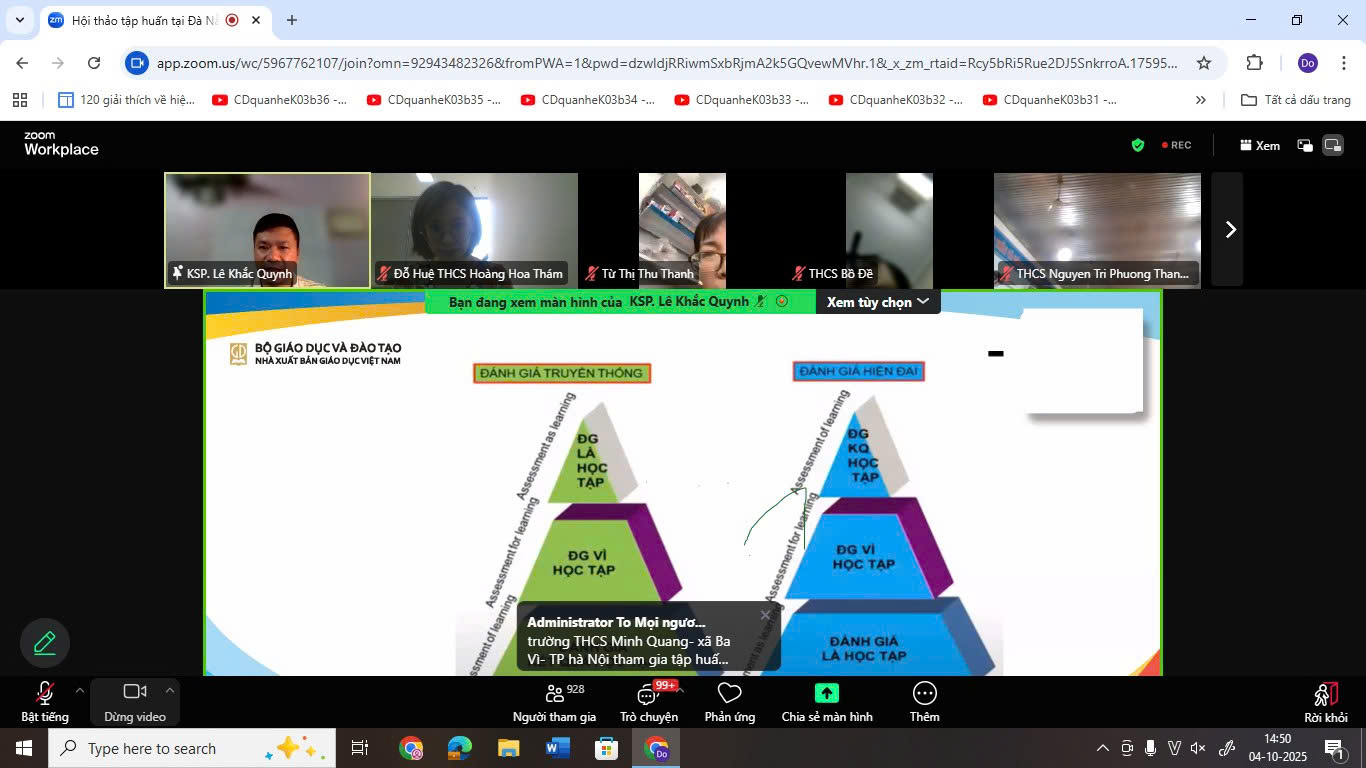
Task: Open Xem tùy chọn dropdown
Action: [877, 302]
